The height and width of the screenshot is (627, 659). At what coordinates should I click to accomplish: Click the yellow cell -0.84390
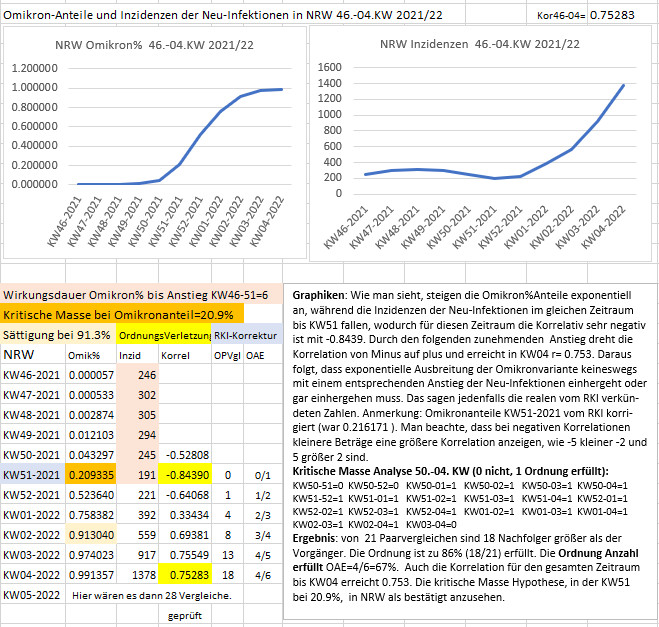(185, 475)
